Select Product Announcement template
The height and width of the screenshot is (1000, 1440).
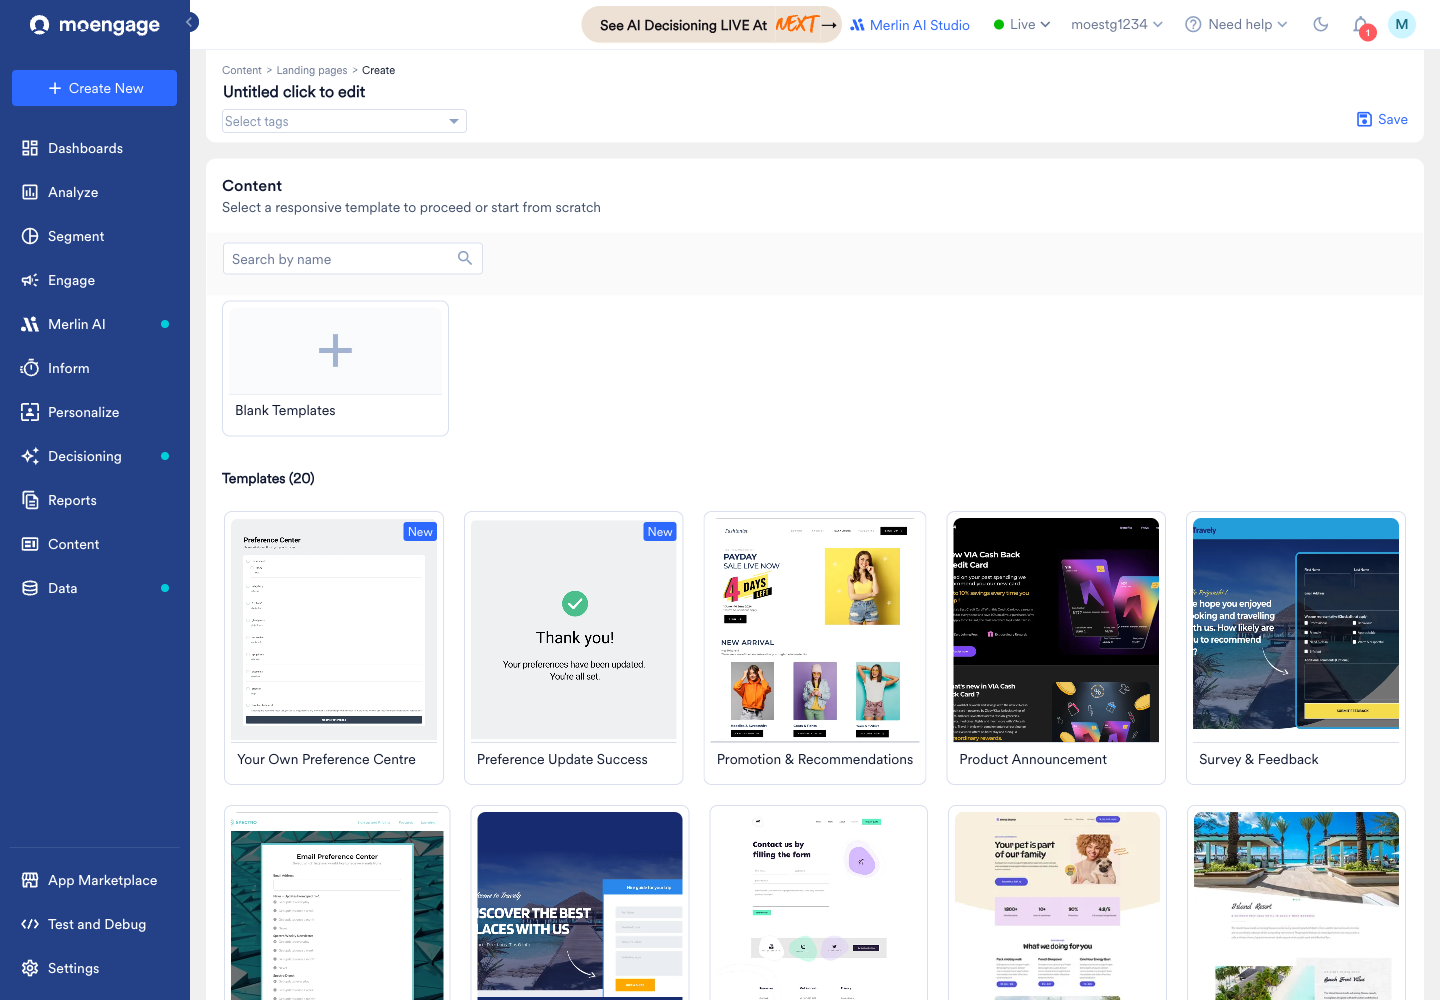pyautogui.click(x=1056, y=648)
